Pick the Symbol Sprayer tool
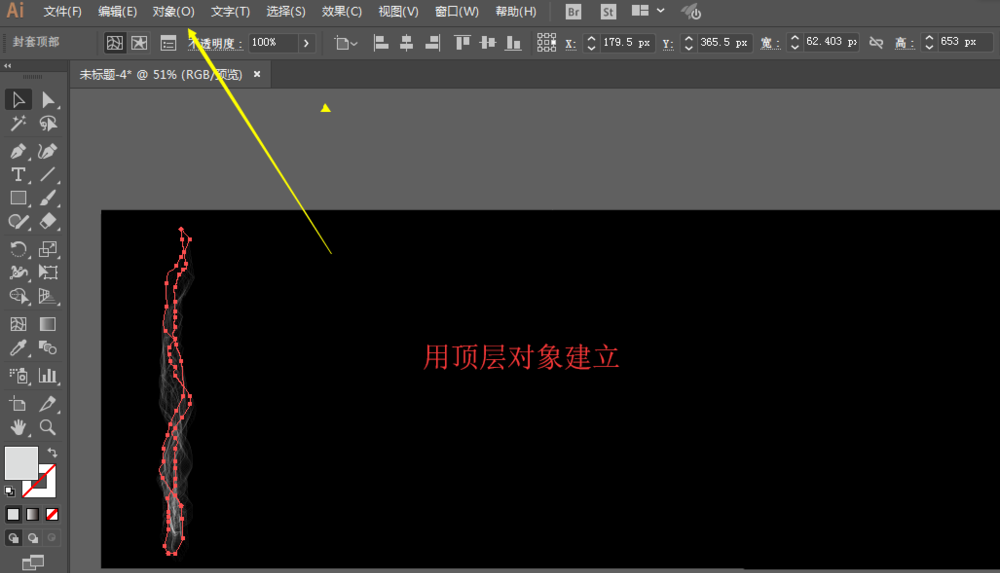The height and width of the screenshot is (573, 1000). coord(18,376)
